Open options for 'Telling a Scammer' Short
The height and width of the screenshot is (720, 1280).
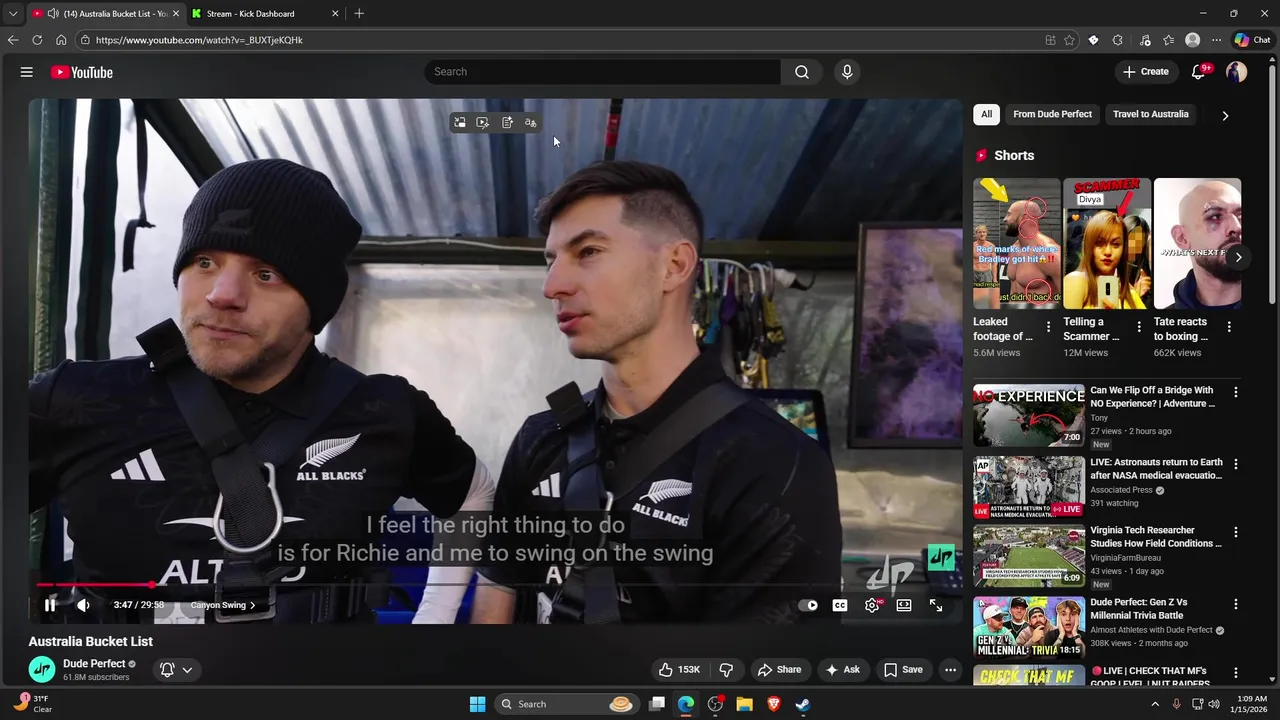click(1138, 327)
